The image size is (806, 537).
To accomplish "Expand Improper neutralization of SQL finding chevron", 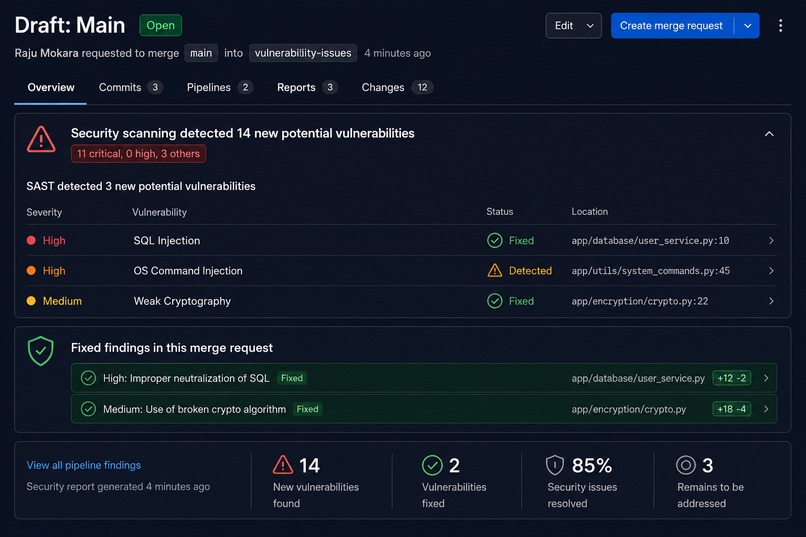I will pos(766,378).
